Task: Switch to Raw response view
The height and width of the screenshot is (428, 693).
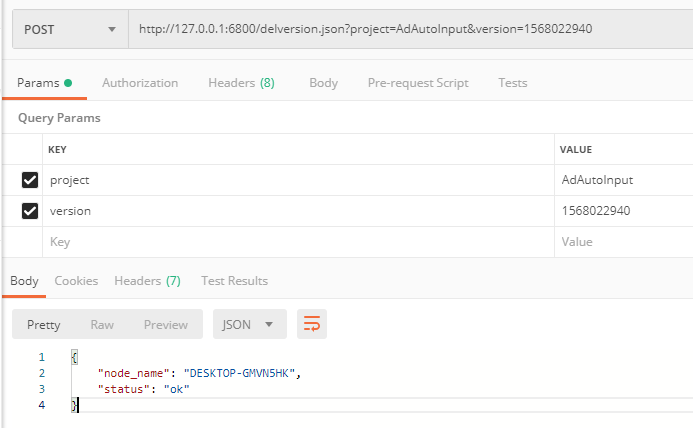Action: pos(102,324)
